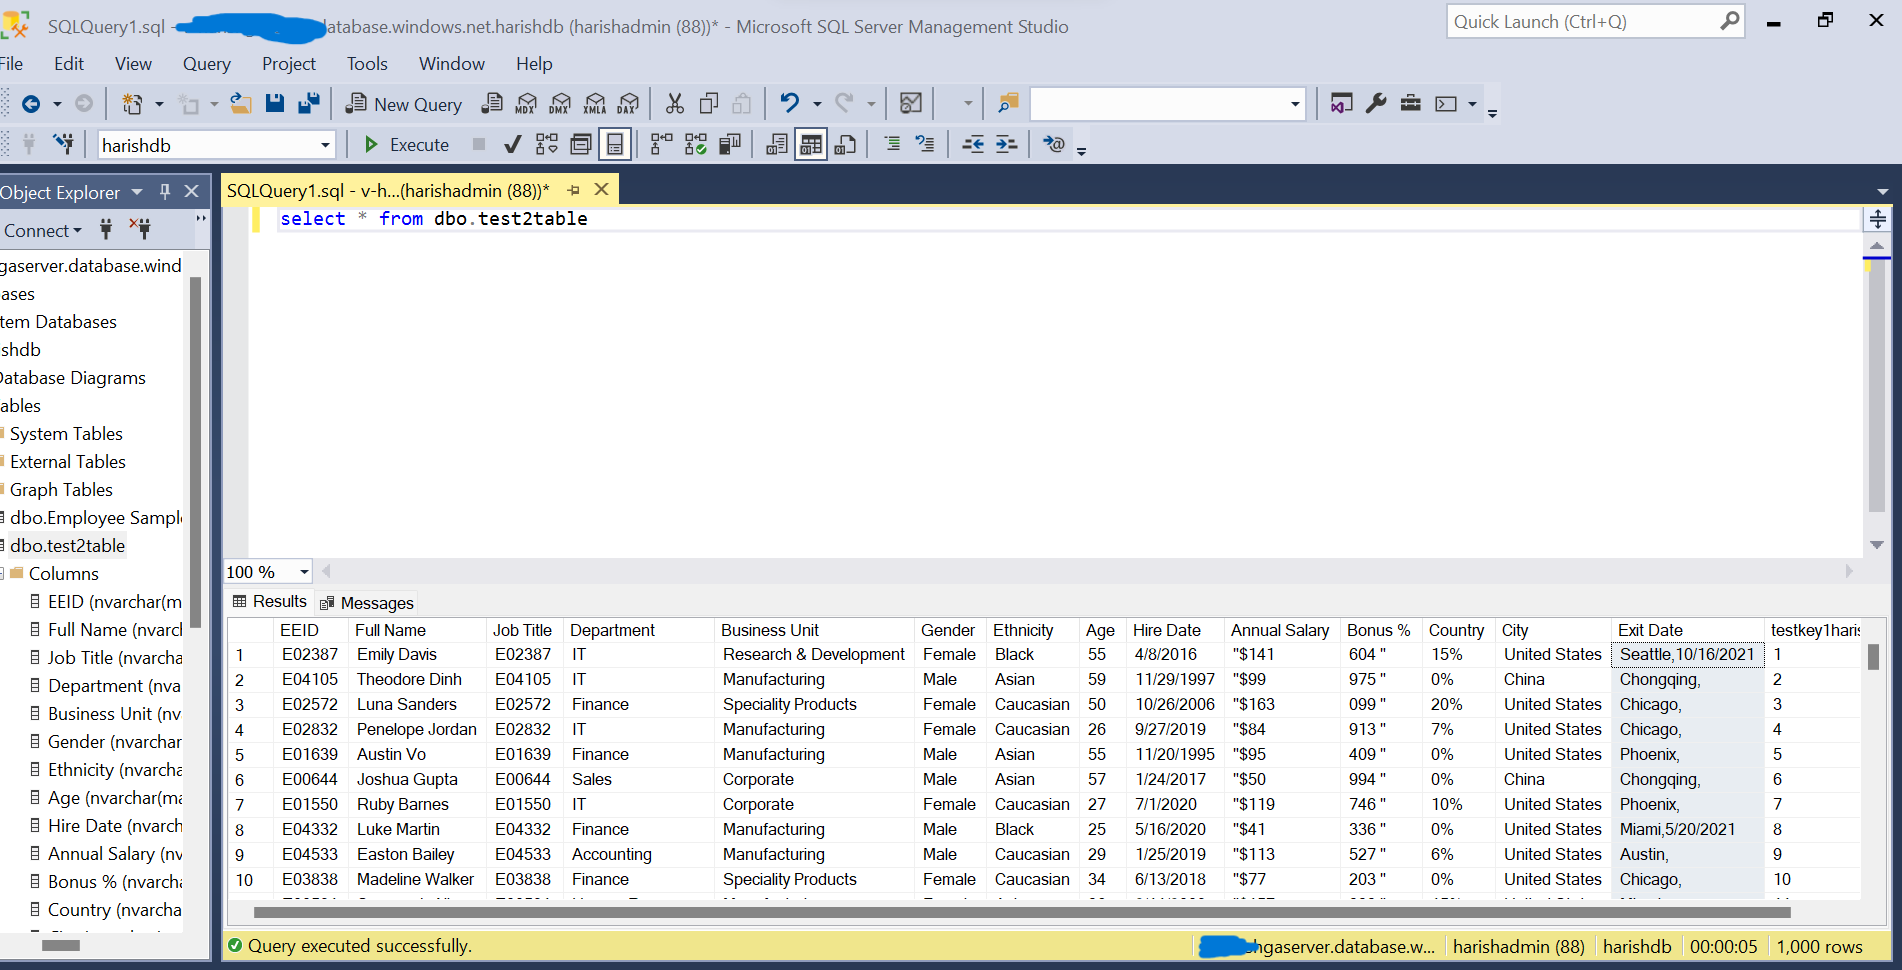This screenshot has width=1902, height=970.
Task: Open a Database Engine Query icon
Action: tap(491, 103)
